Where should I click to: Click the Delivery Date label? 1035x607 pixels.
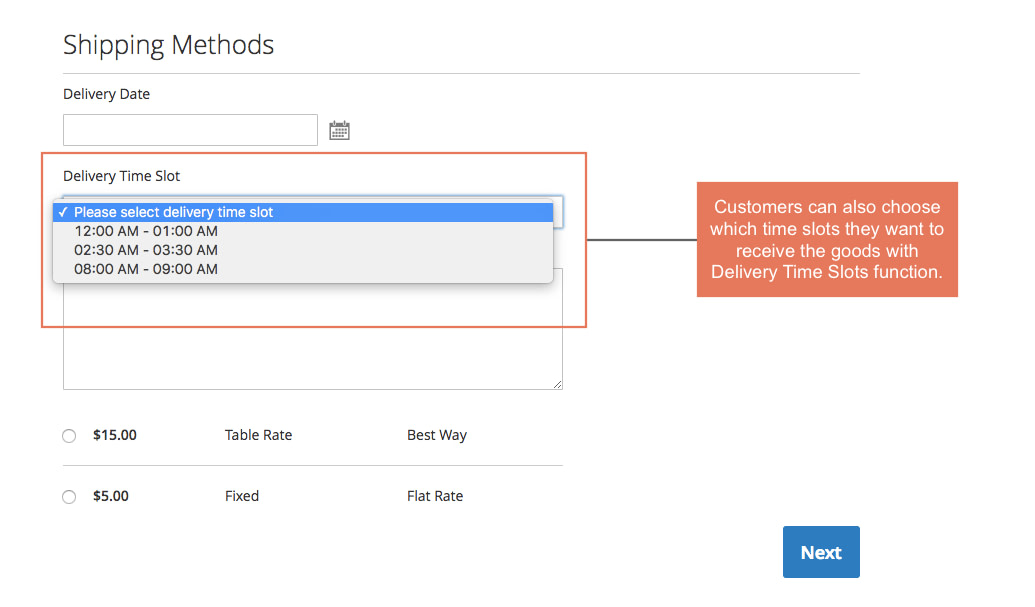(106, 94)
